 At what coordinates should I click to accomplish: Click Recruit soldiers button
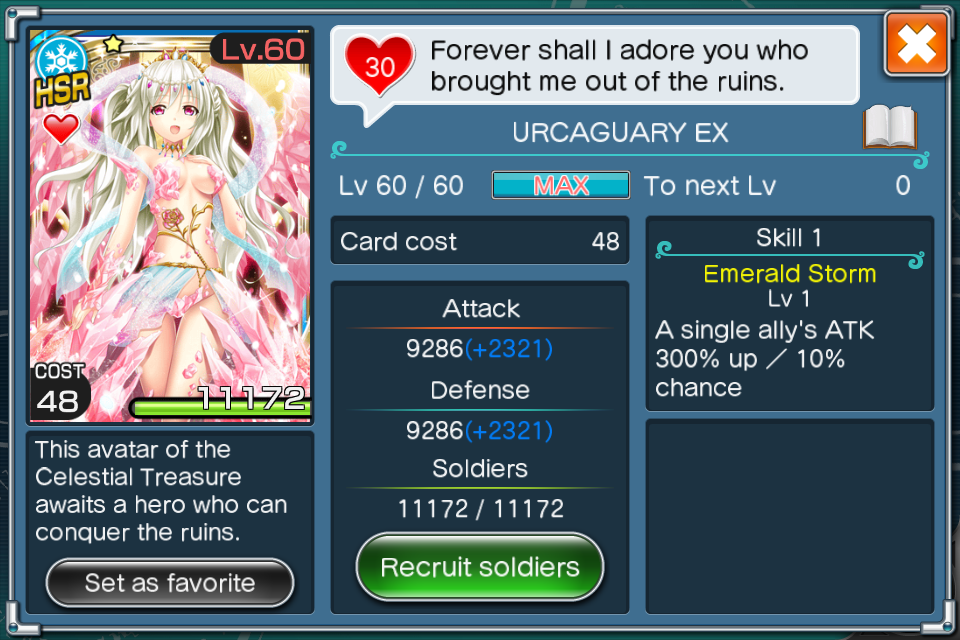(x=479, y=567)
